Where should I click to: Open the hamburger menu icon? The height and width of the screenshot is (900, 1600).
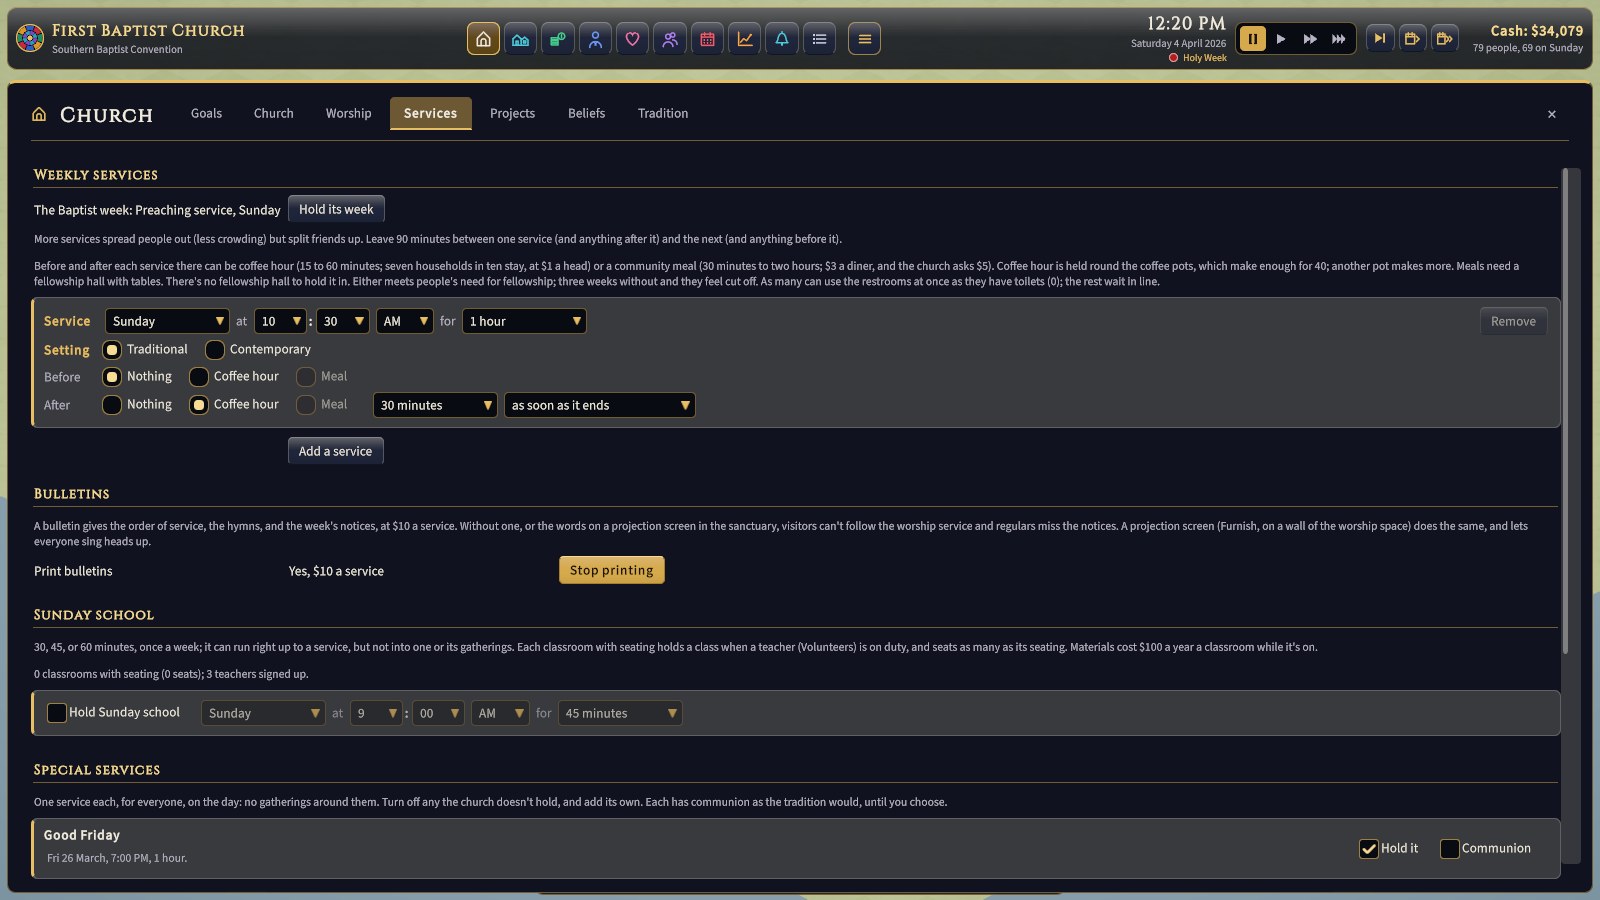tap(864, 39)
